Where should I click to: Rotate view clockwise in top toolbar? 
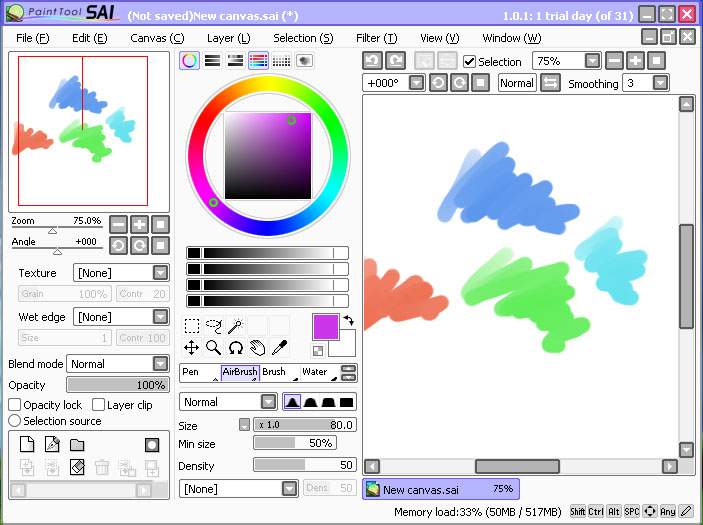(x=459, y=83)
